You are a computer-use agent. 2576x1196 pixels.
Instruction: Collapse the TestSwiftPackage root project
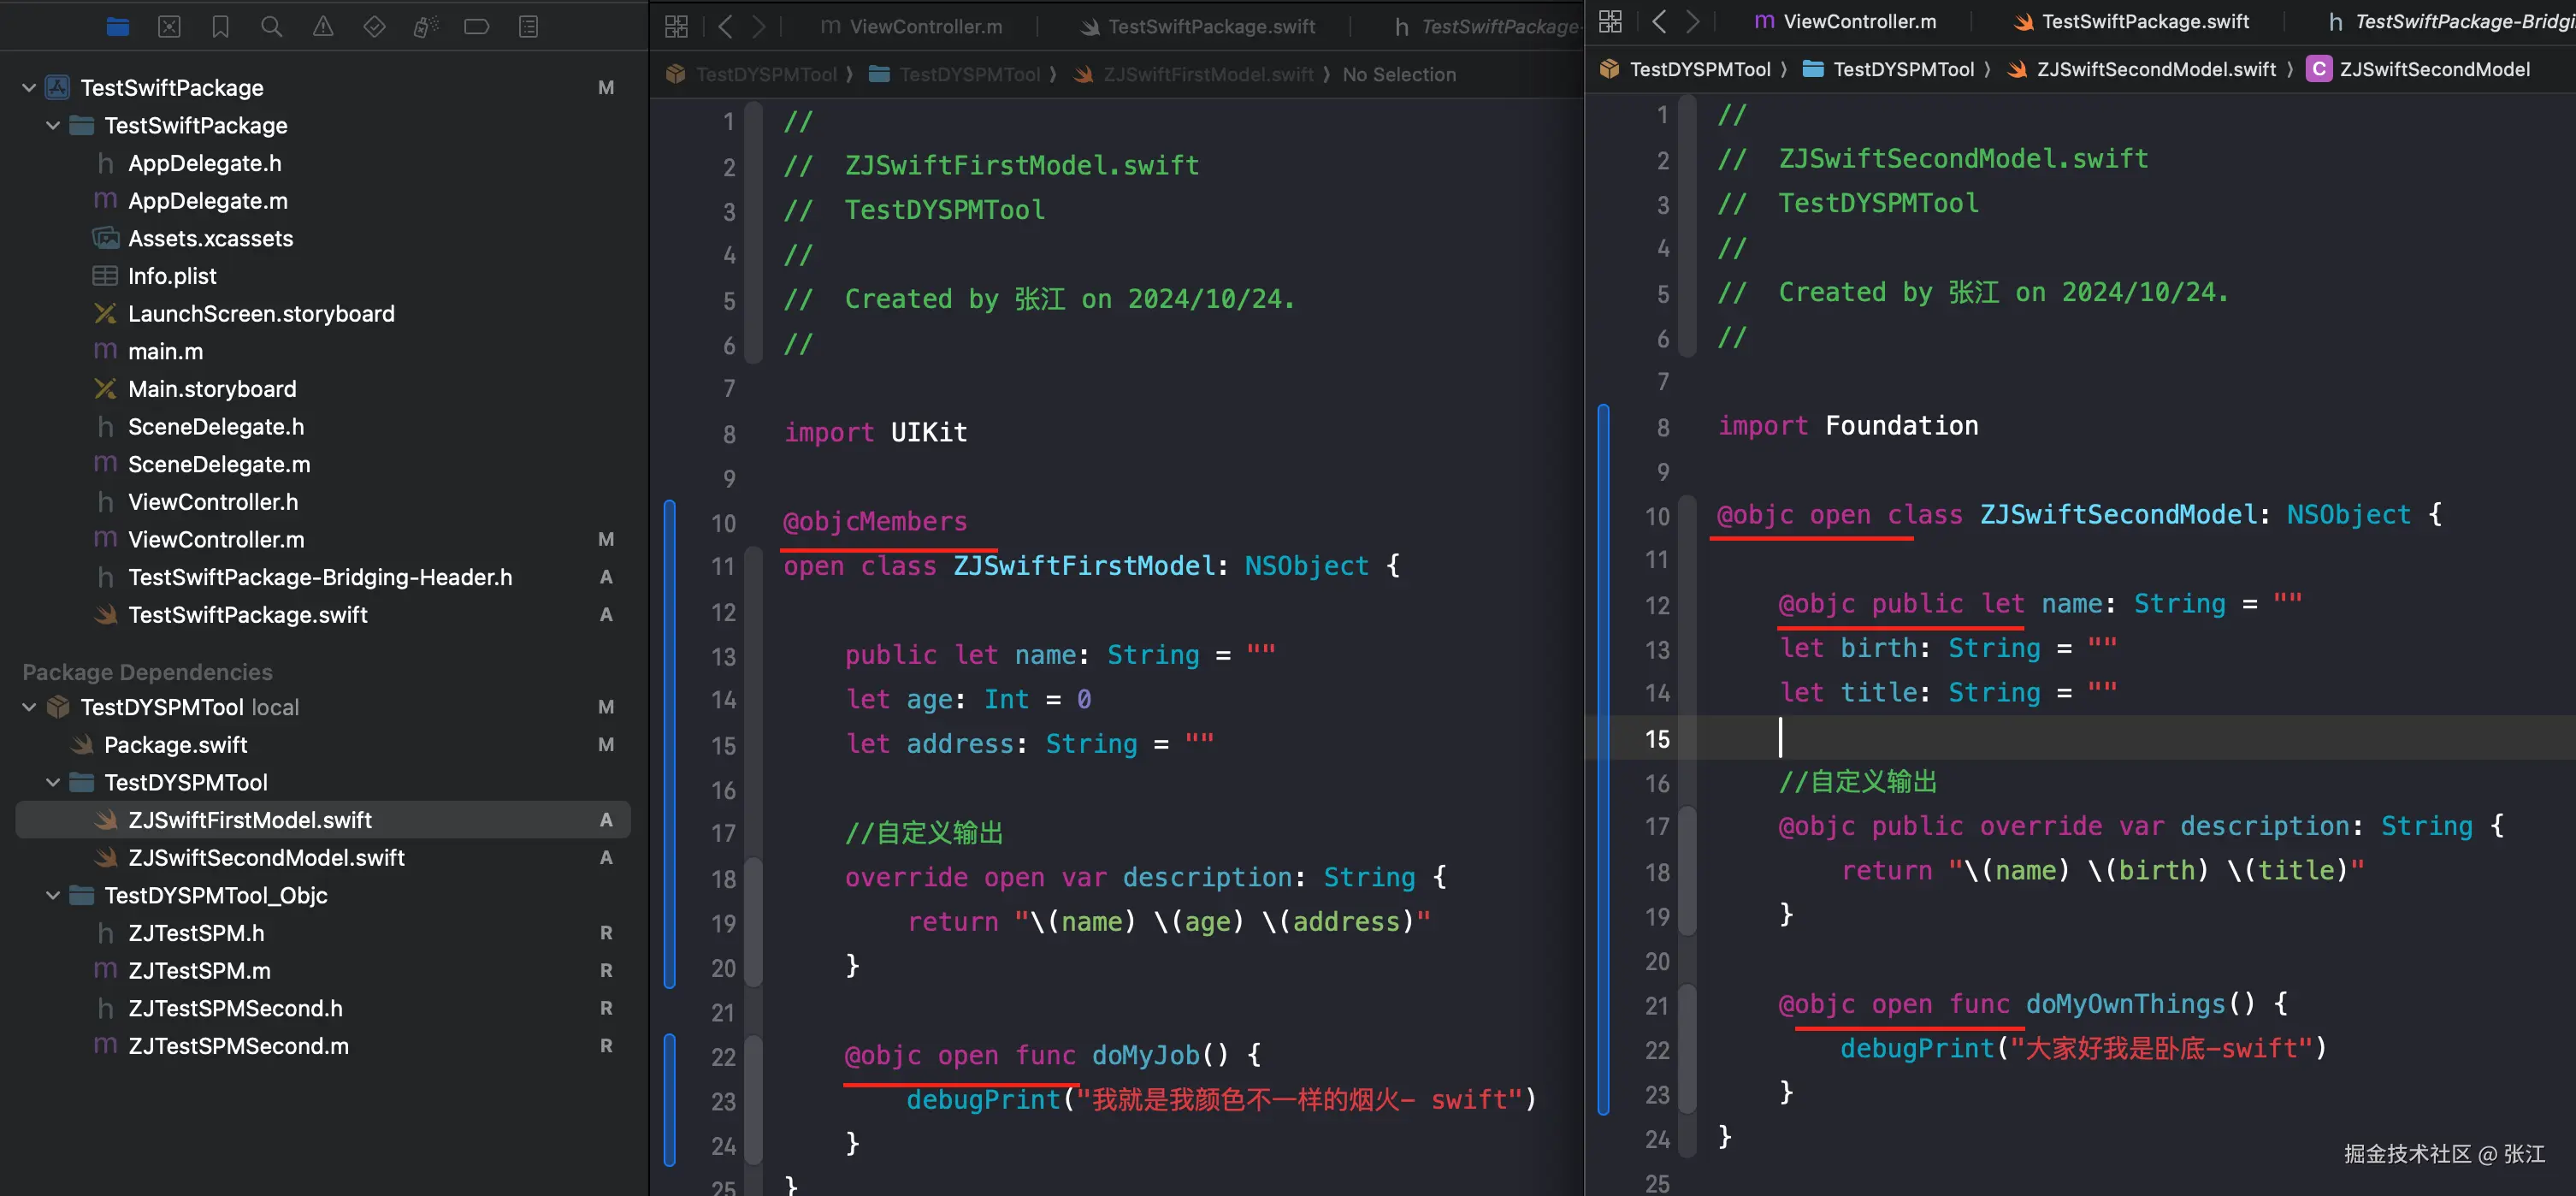tap(29, 88)
